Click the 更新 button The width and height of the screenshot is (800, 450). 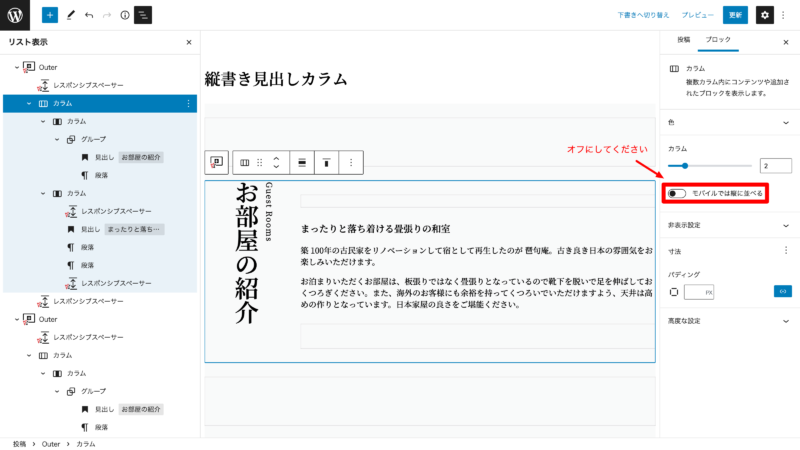tap(736, 16)
